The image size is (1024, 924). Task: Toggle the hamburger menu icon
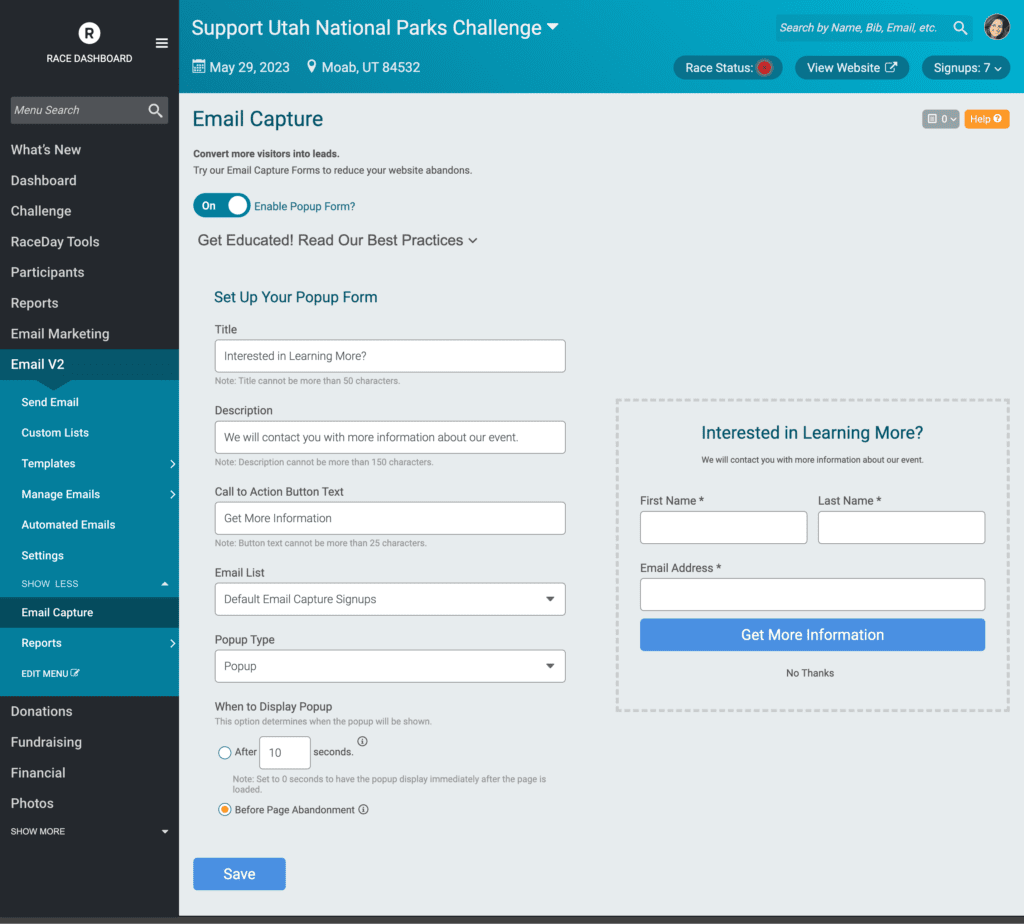[161, 43]
